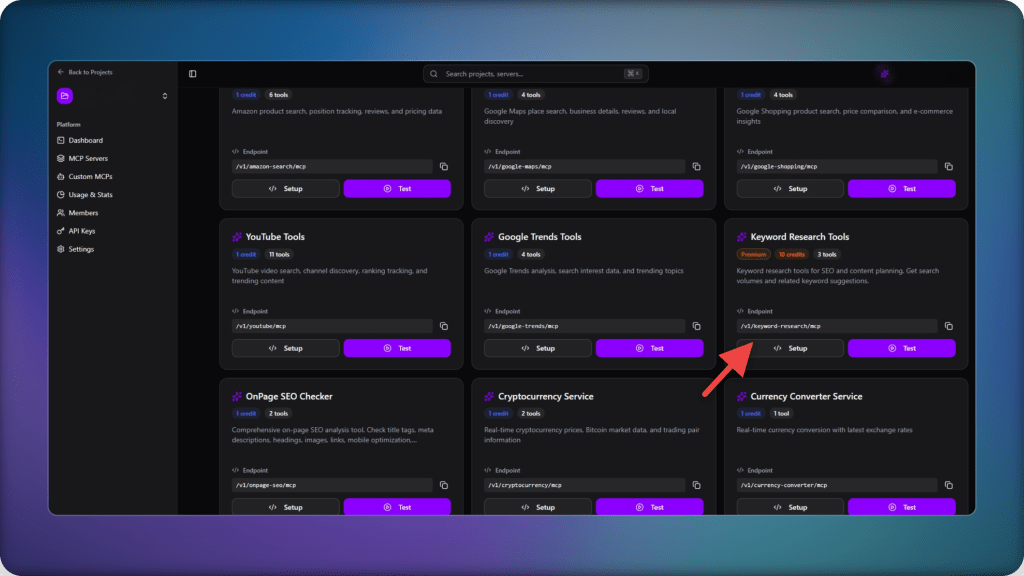Click Setup for Google Shopping server
The width and height of the screenshot is (1024, 576).
tap(790, 189)
